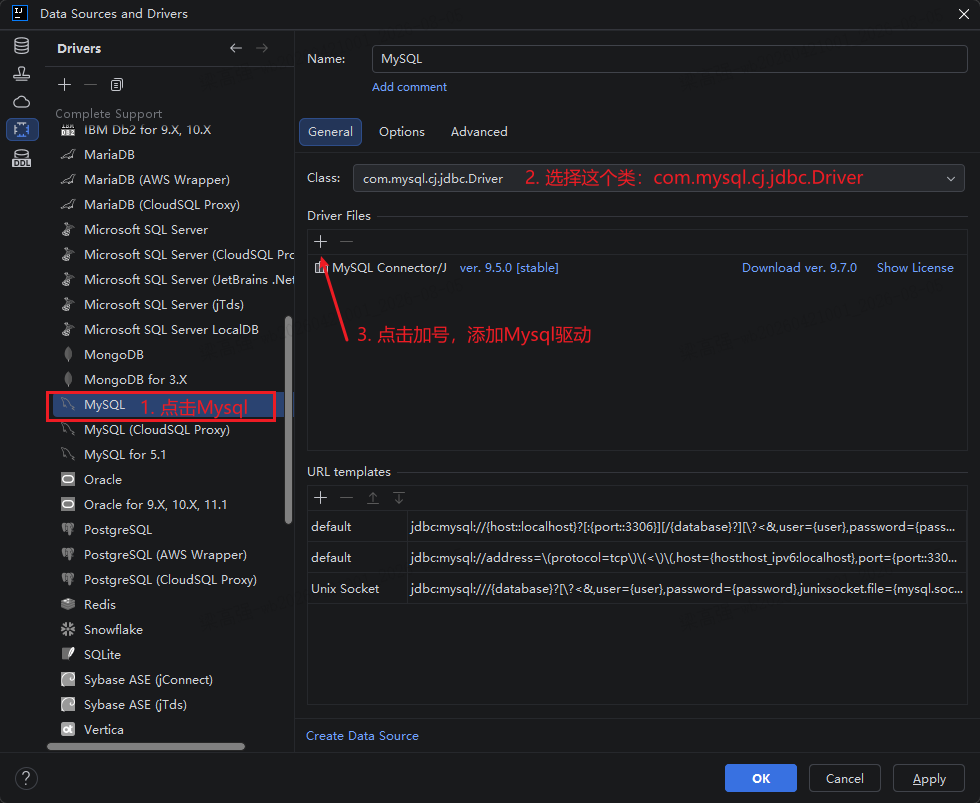
Task: Select Oracle for 9.X, 10.X, 11.1 driver
Action: 156,504
